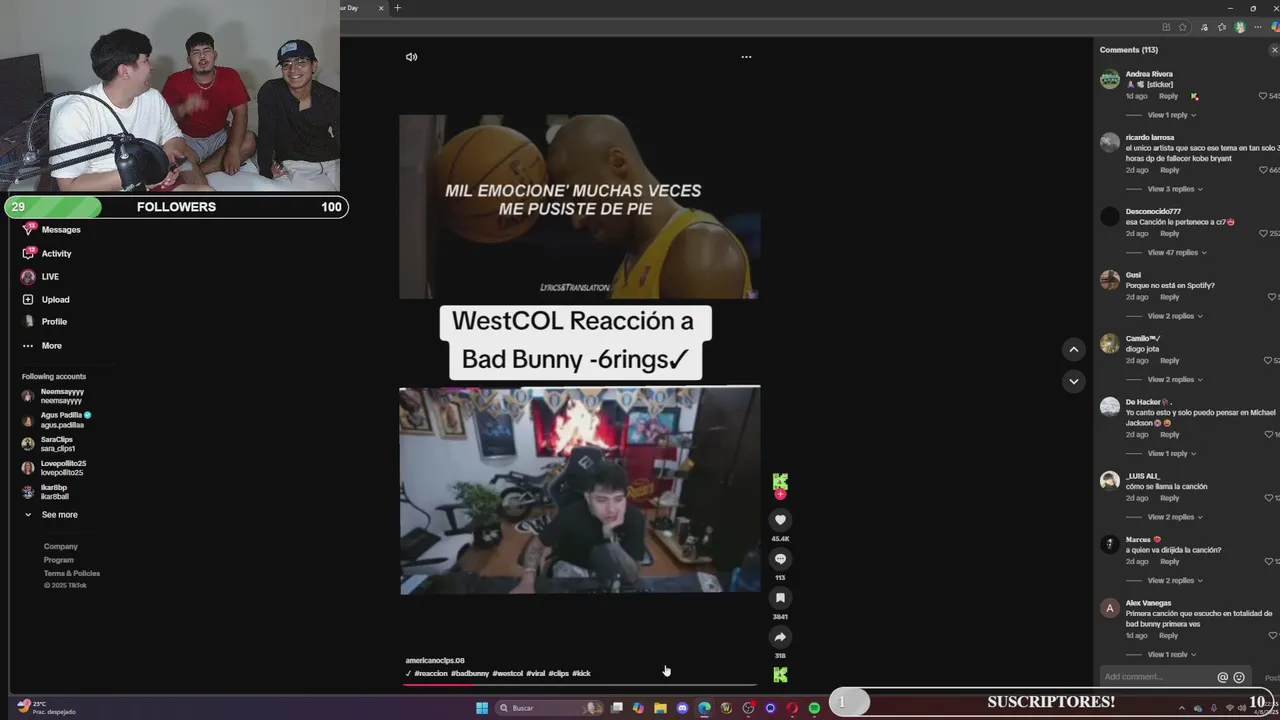Expand 'View 1 reply' under De Hacker

1171,453
